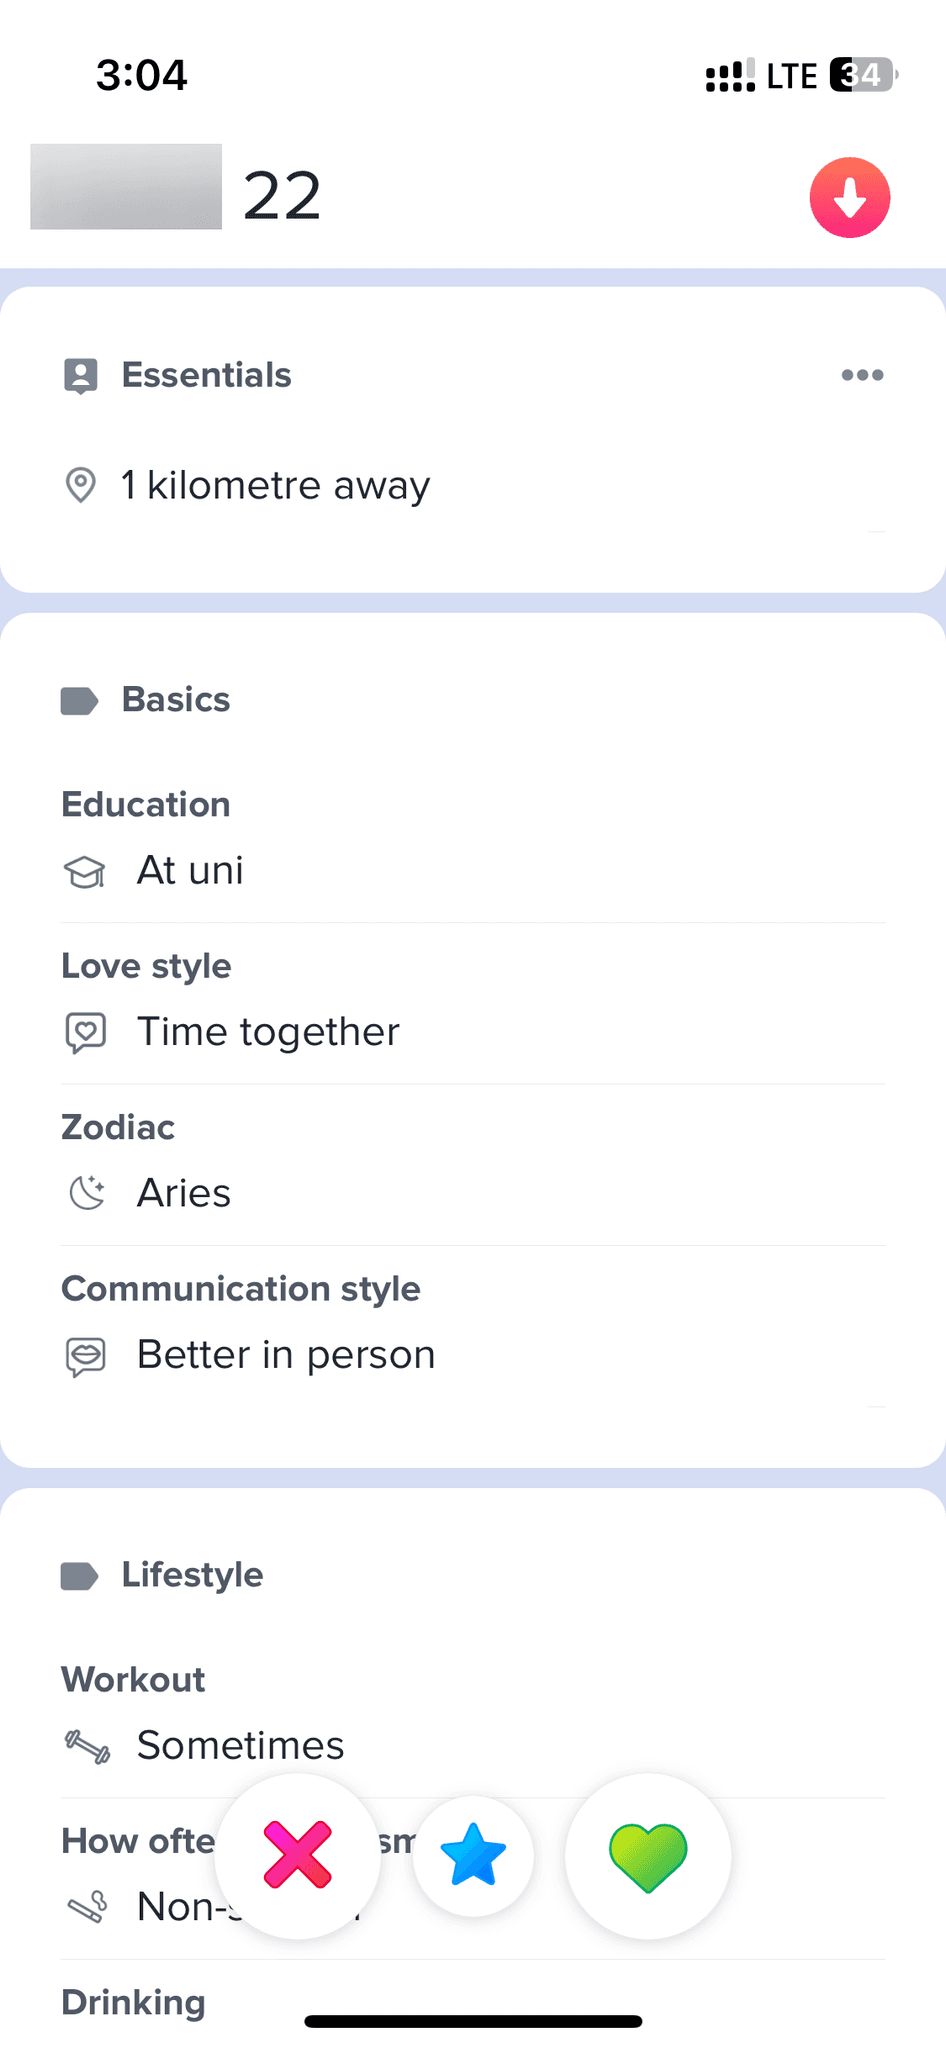This screenshot has width=946, height=2048.
Task: Select the tag icon beside Lifestyle
Action: 79,1575
